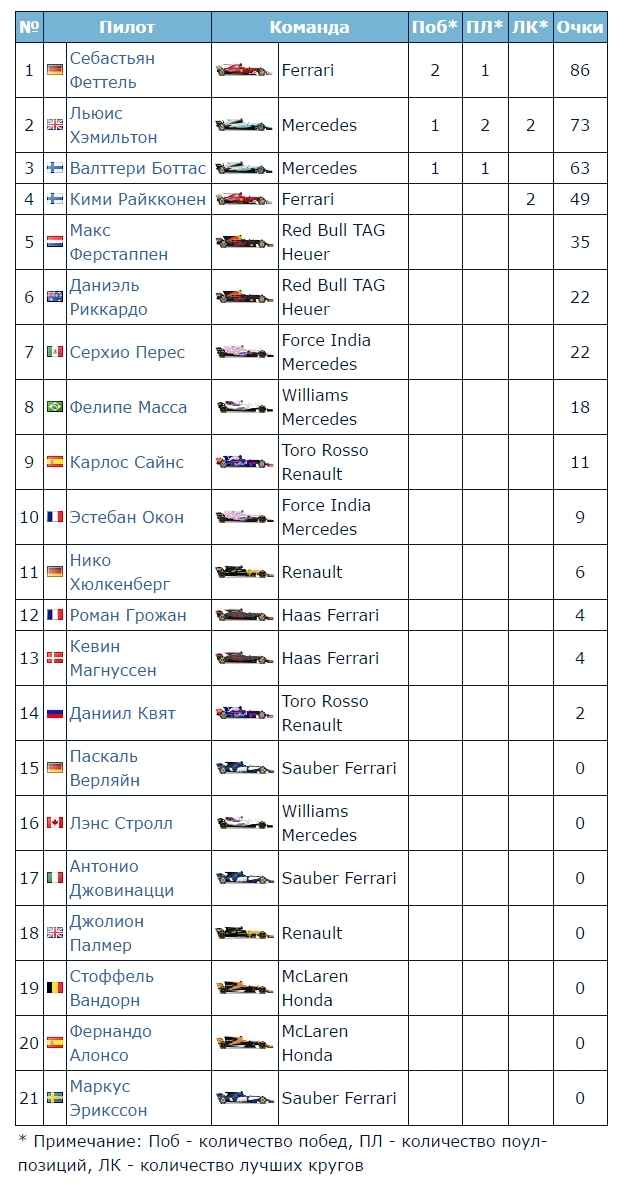Open the Карлос Сайнс driver link
This screenshot has width=624, height=1195.
coord(126,463)
